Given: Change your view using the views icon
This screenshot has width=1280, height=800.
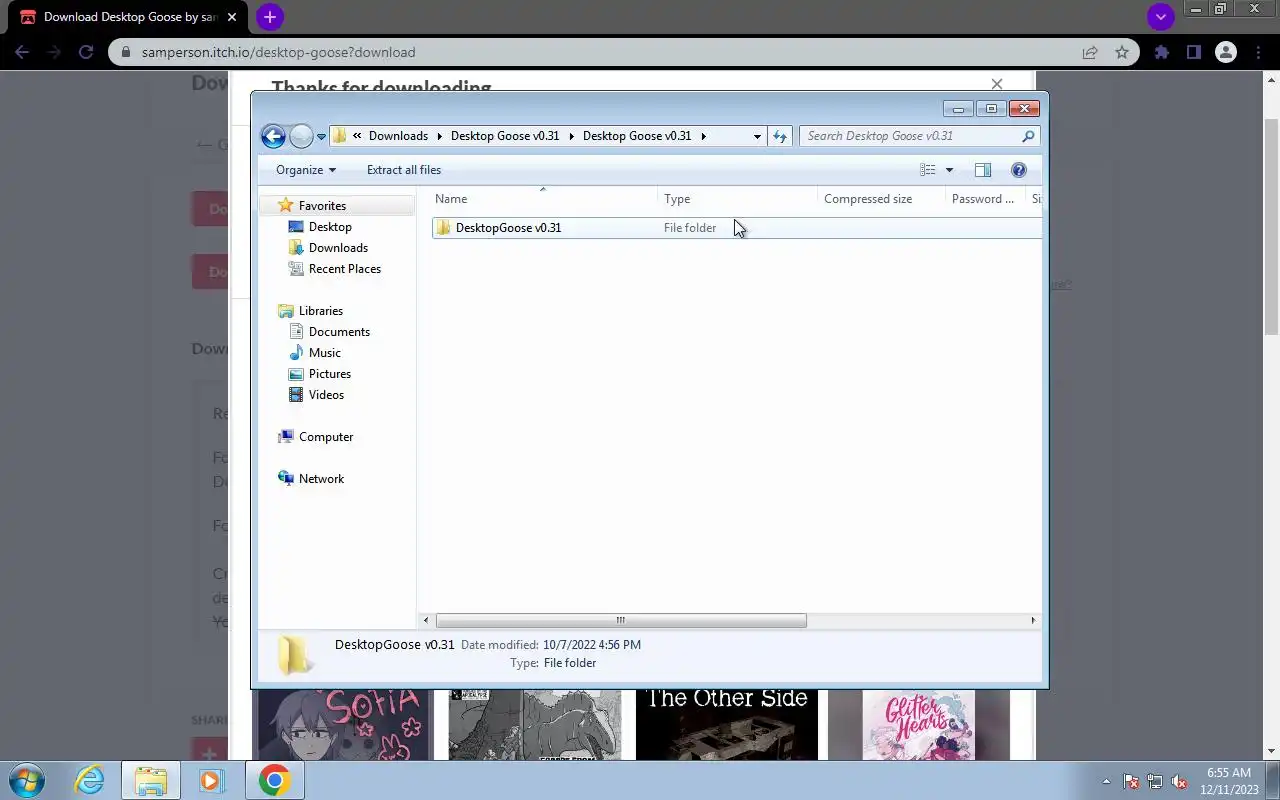Looking at the screenshot, I should [x=928, y=170].
